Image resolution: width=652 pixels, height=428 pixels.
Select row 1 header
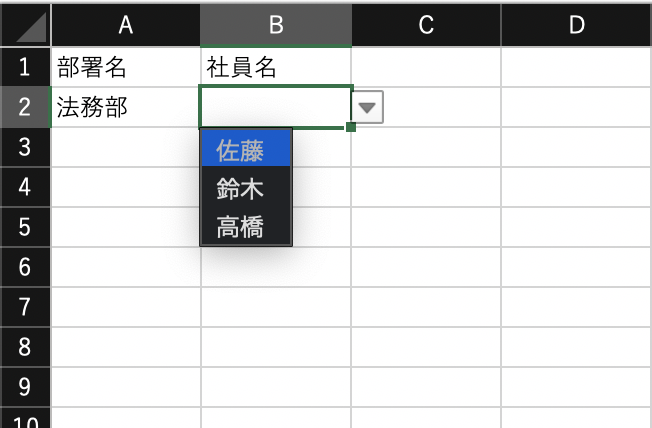click(25, 67)
